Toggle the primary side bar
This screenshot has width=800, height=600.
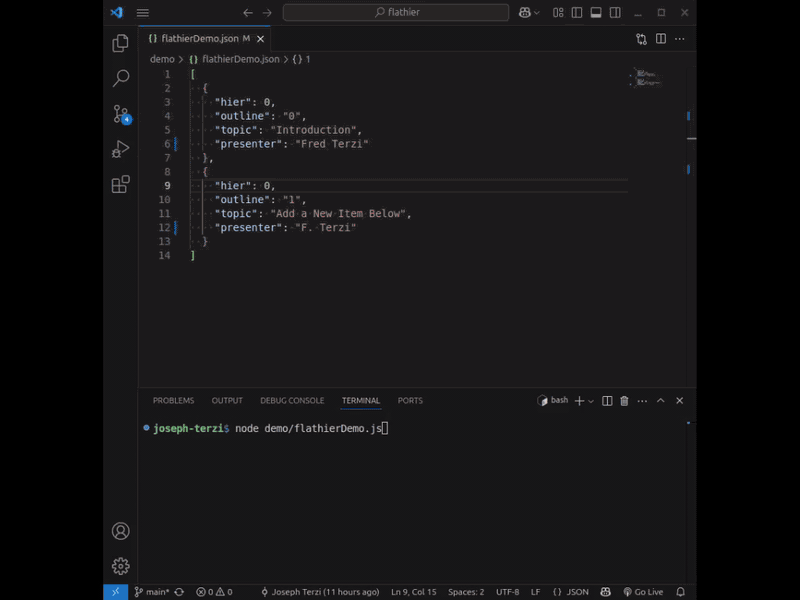[x=577, y=13]
